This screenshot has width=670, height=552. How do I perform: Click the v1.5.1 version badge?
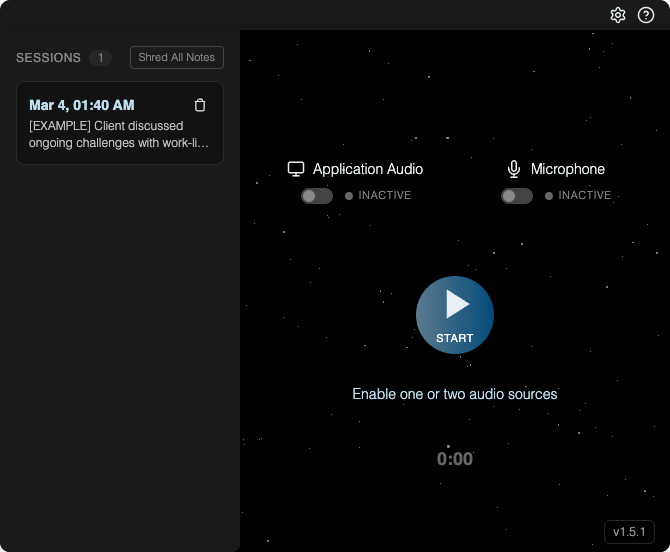point(629,531)
